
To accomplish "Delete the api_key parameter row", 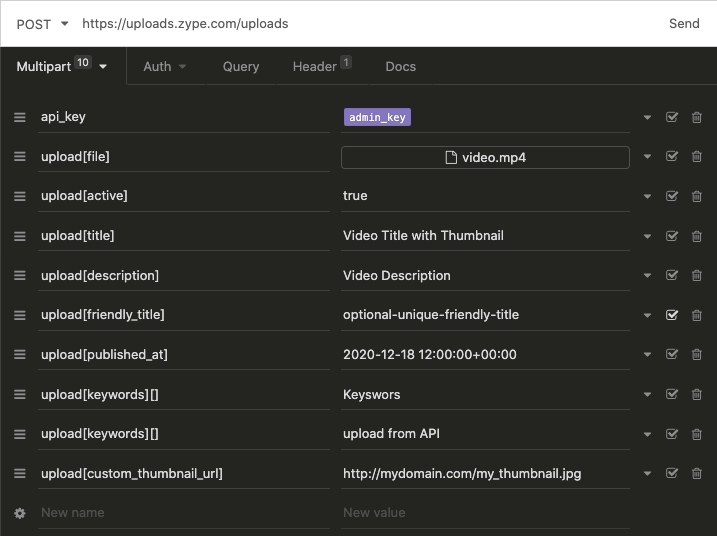I will click(x=696, y=118).
